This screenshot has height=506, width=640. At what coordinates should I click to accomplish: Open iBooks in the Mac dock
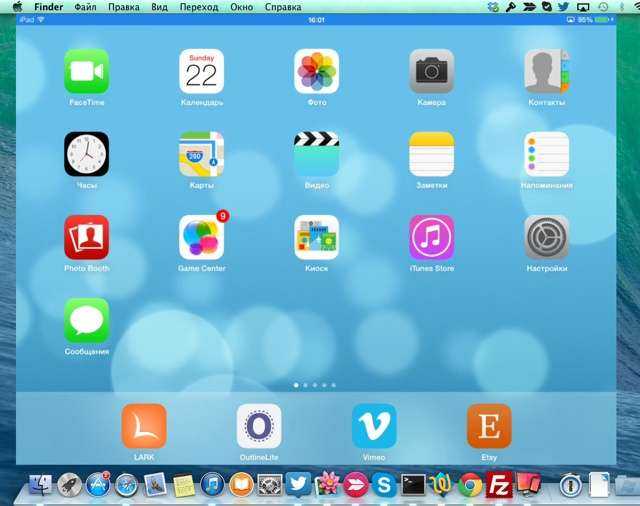[241, 485]
